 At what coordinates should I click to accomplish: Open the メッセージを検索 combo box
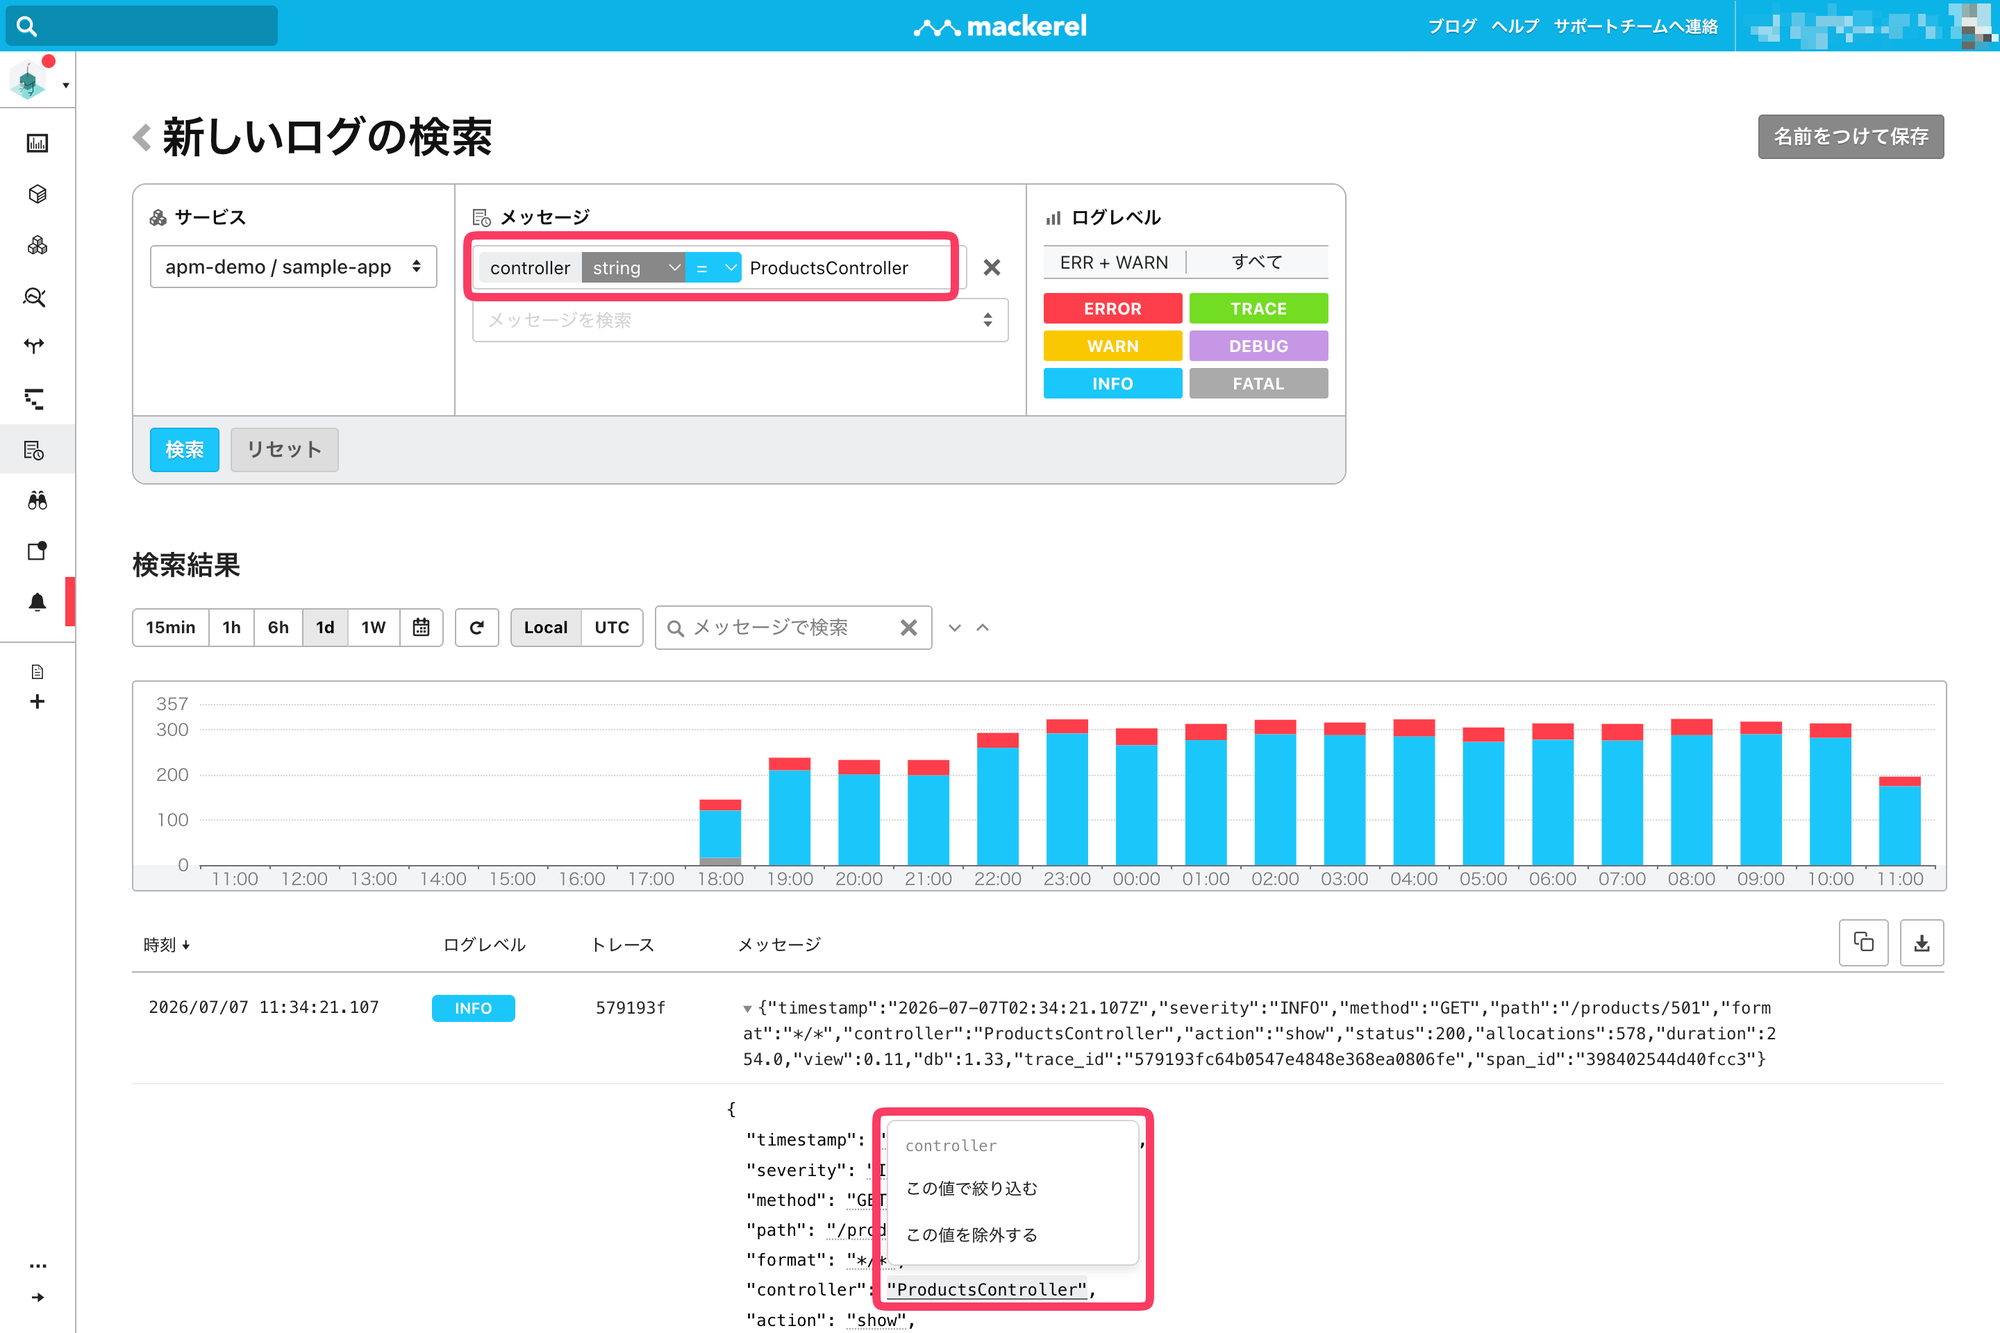pos(740,320)
